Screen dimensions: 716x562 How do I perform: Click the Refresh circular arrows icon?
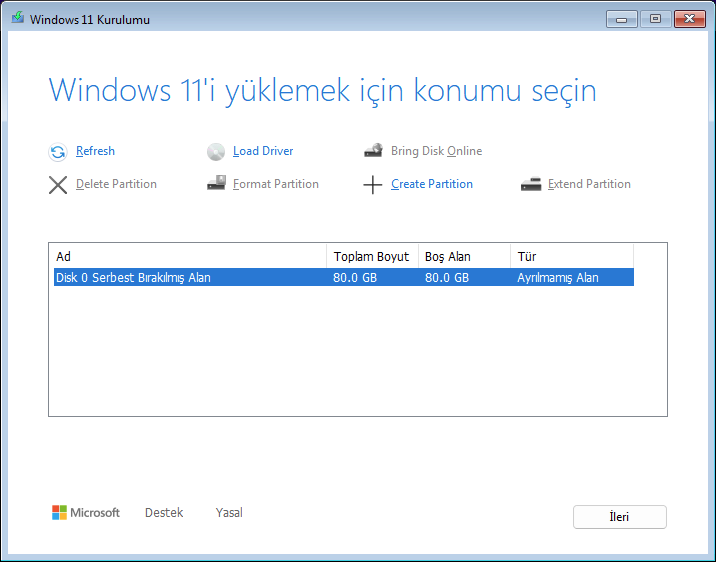(58, 152)
